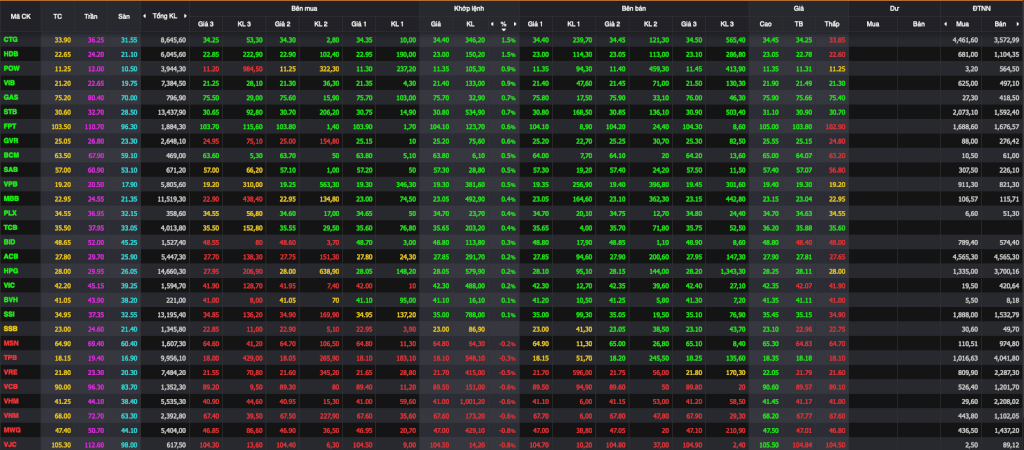Click VHM matched volume 1,001,20

[472, 400]
